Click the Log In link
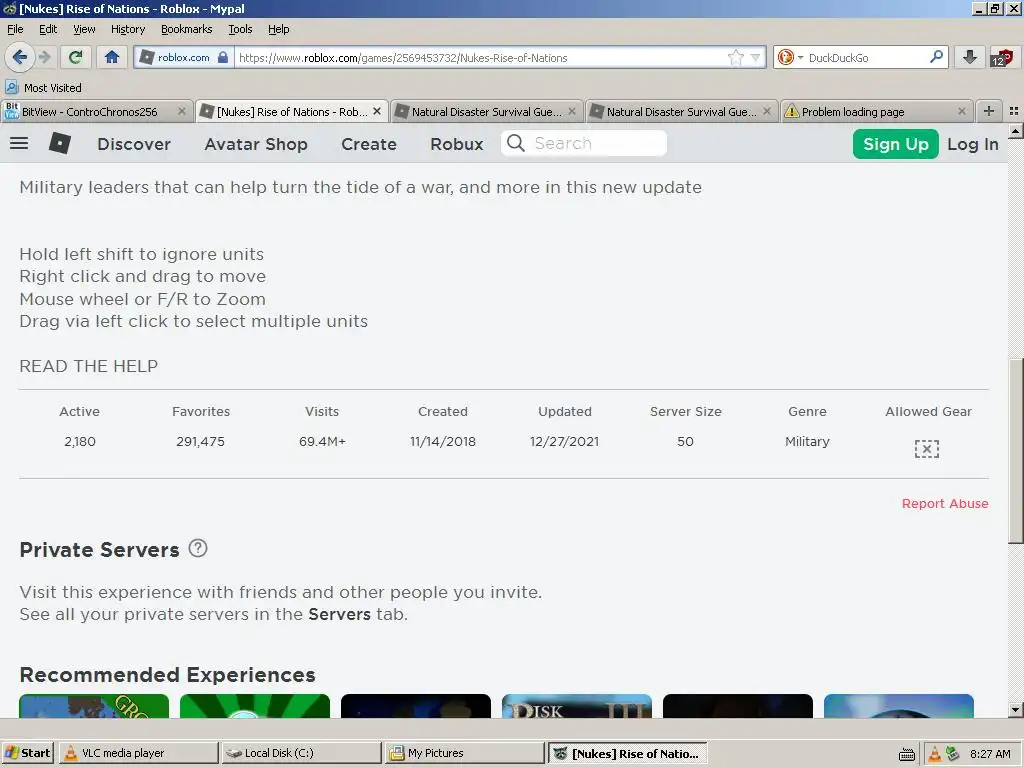1024x768 pixels. point(972,144)
